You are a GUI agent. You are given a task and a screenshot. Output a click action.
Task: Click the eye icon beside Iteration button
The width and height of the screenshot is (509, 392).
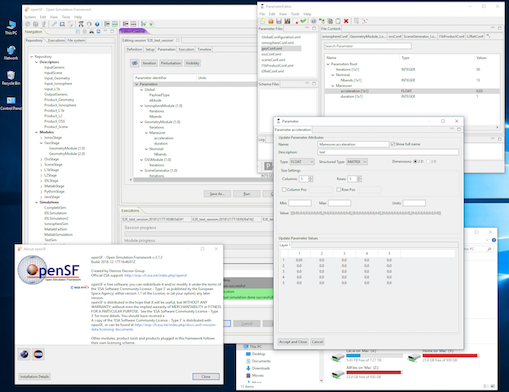click(135, 63)
